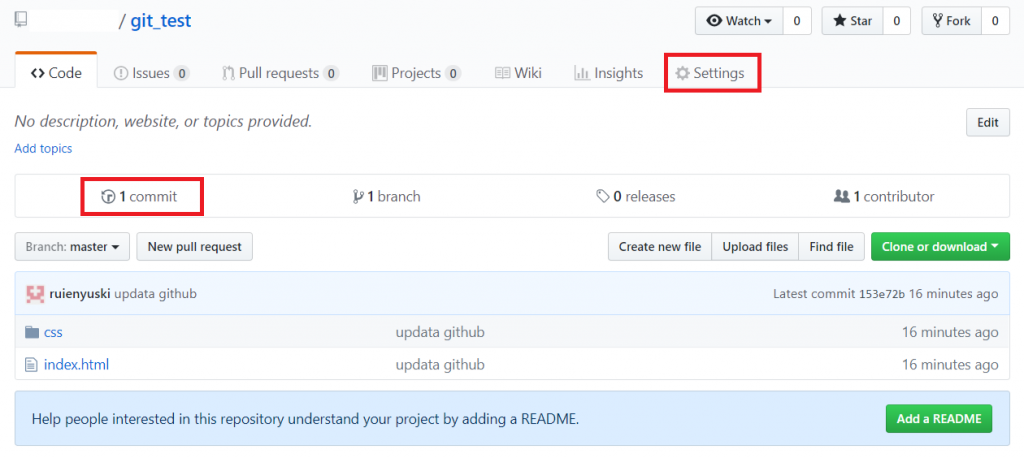Screen dimensions: 1024x458
Task: Click the No description, website, or topics text
Action: [163, 121]
